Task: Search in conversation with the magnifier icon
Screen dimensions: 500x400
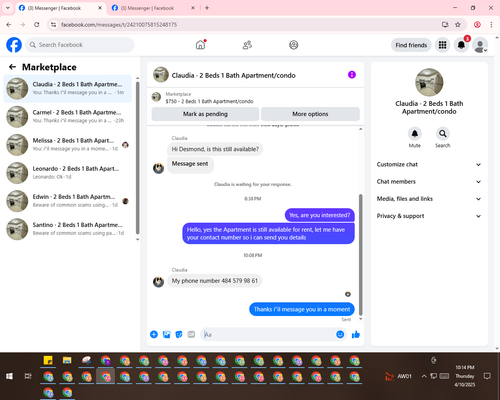Action: 443,134
